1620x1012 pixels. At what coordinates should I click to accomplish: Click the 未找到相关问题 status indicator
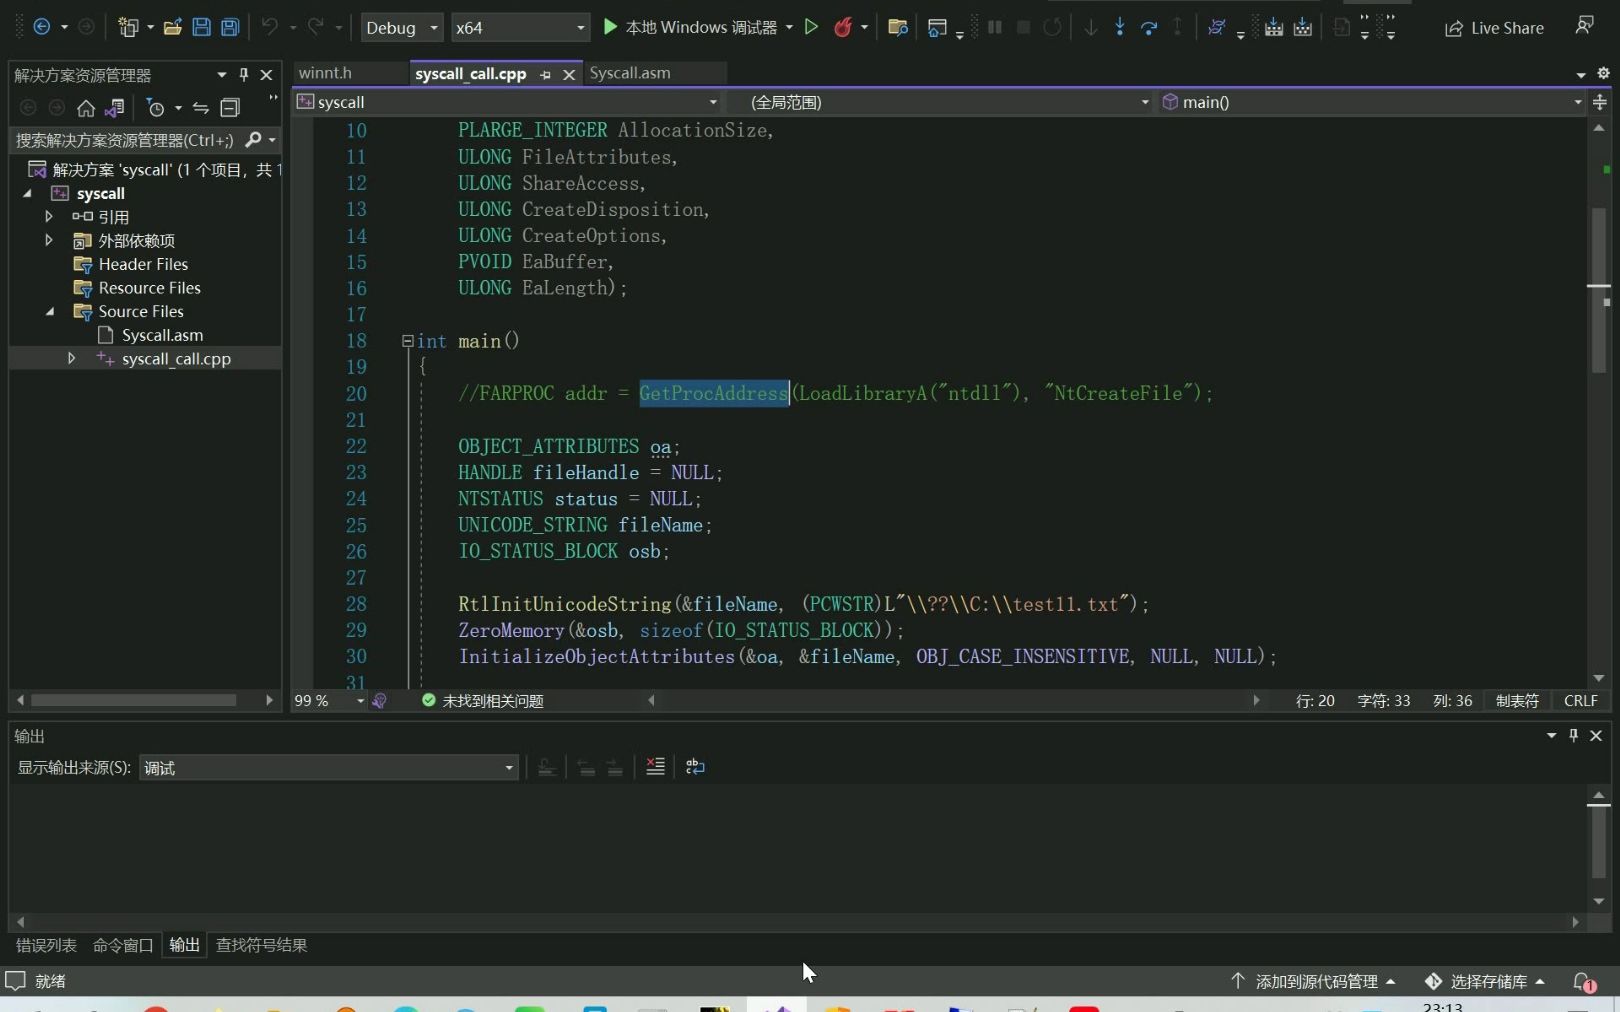(x=483, y=700)
